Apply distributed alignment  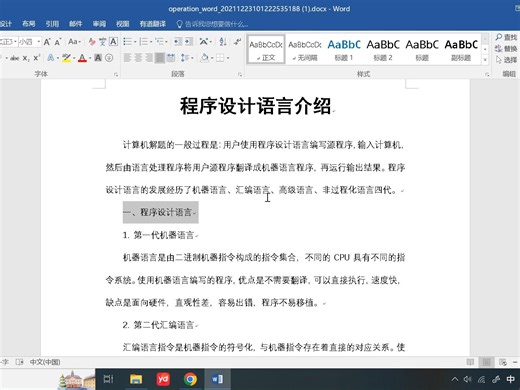click(x=171, y=58)
